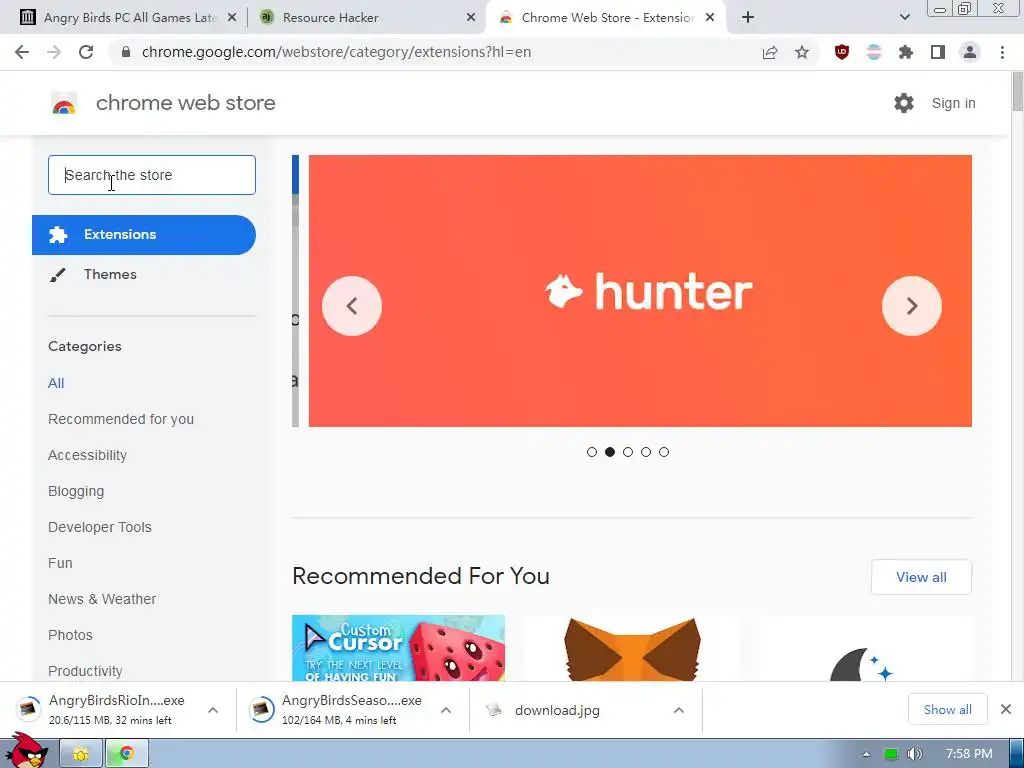
Task: Open Angry Birds app on taskbar
Action: point(26,751)
